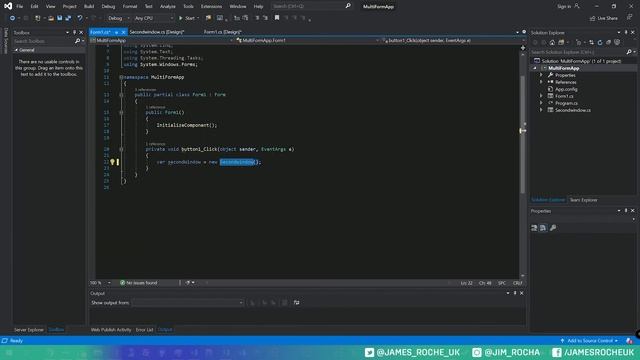Screen dimensions: 640x360
Task: Expand the Properties node in Solution Explorer
Action: click(x=541, y=75)
